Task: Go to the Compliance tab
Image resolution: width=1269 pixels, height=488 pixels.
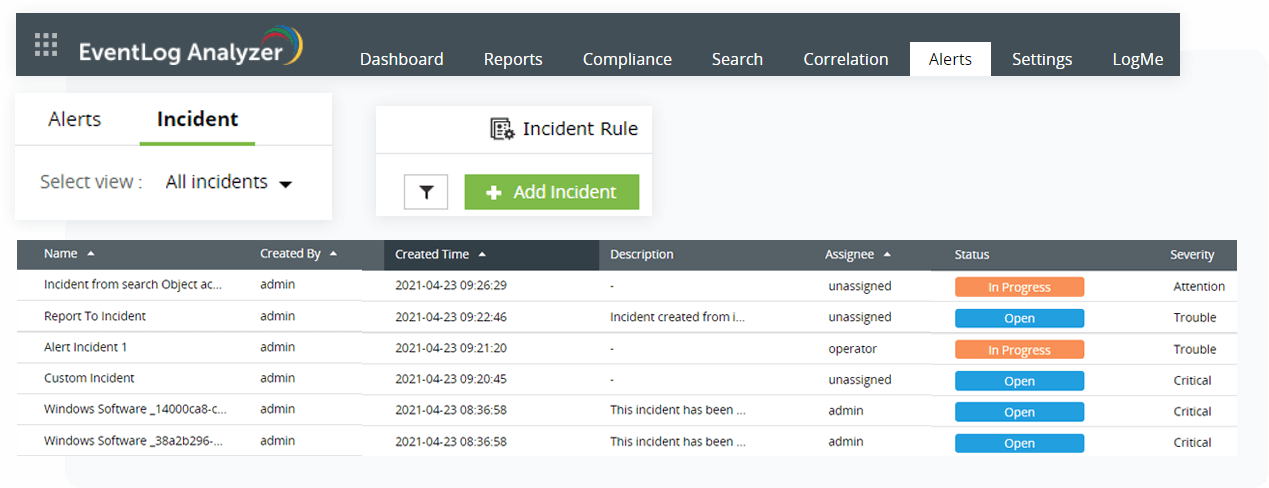Action: pyautogui.click(x=627, y=59)
